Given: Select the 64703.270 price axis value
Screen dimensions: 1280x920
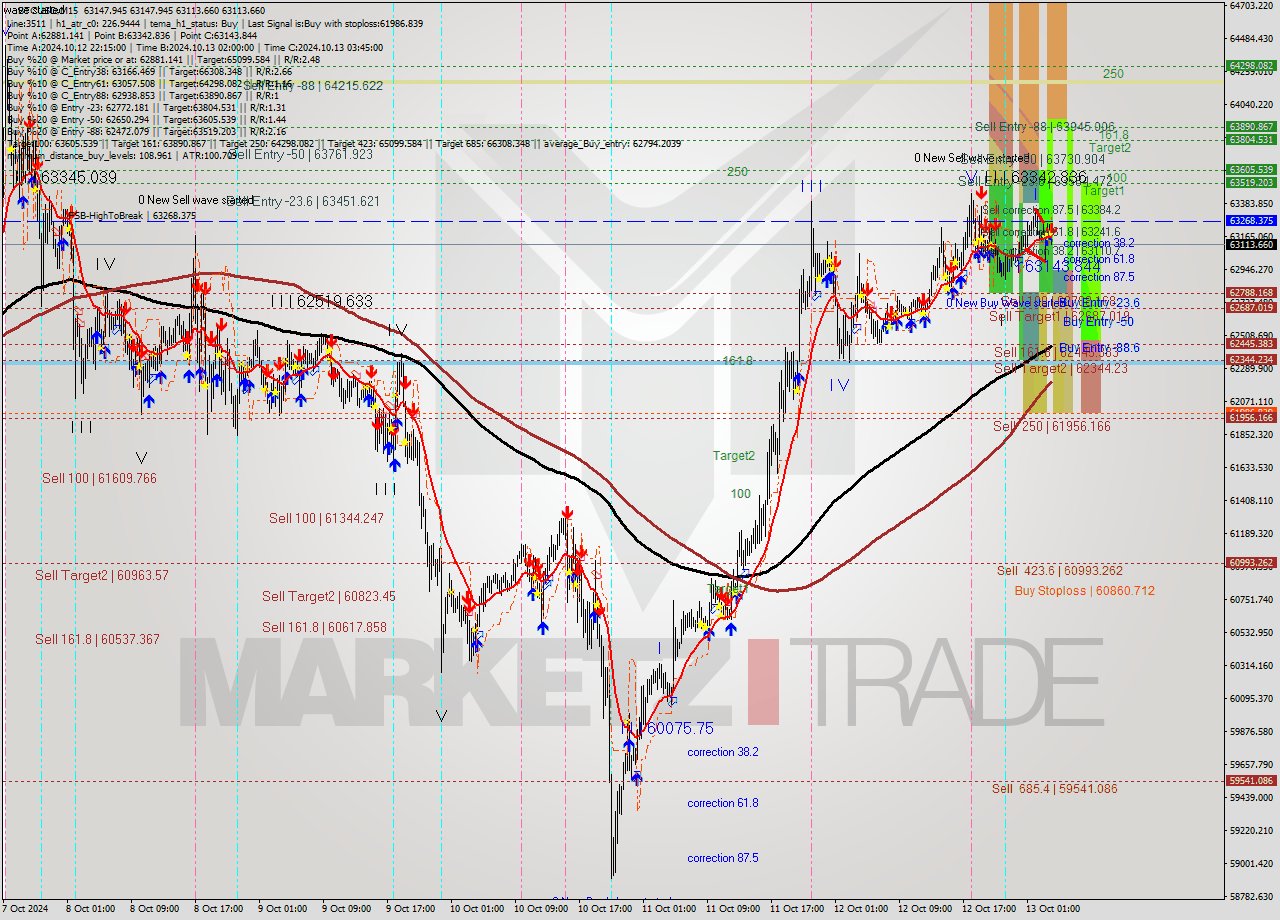Looking at the screenshot, I should pos(1251,6).
